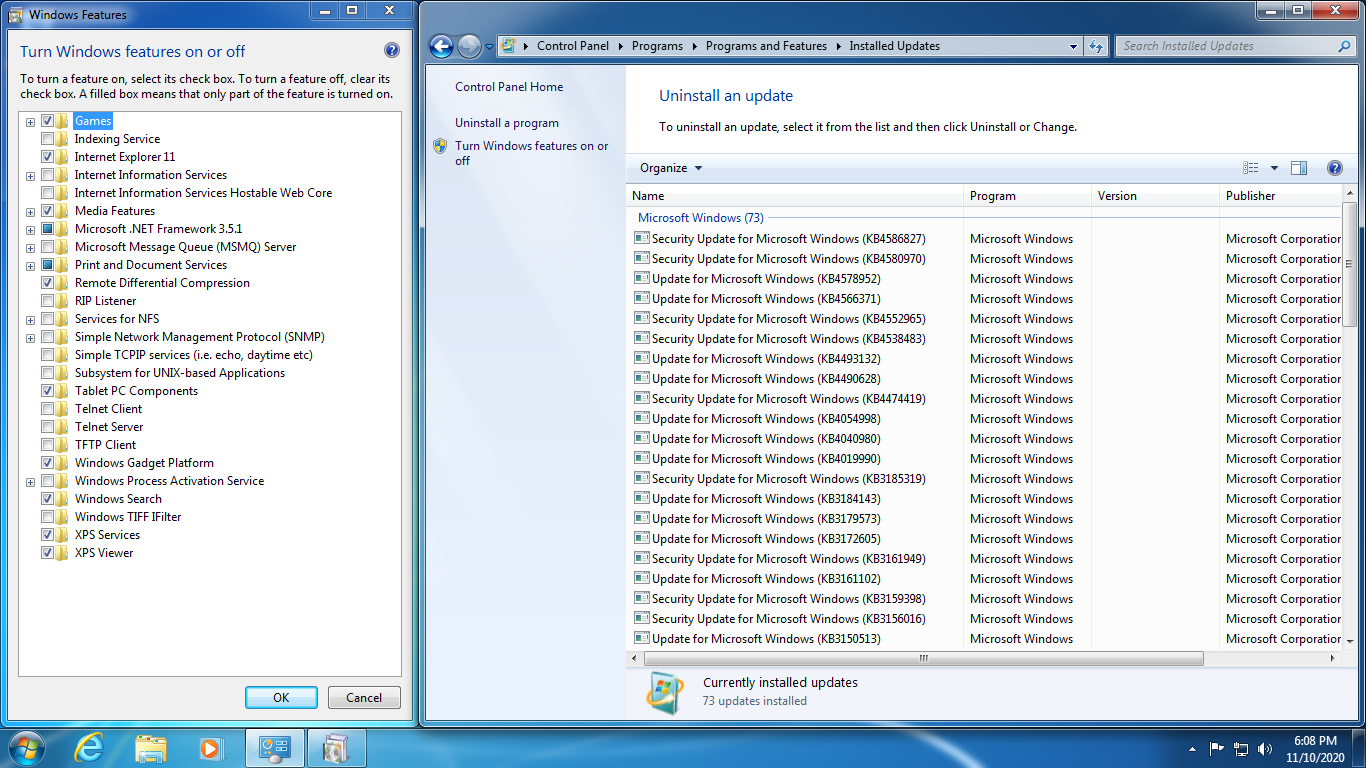
Task: Uncheck the Games feature checkbox
Action: (x=47, y=121)
